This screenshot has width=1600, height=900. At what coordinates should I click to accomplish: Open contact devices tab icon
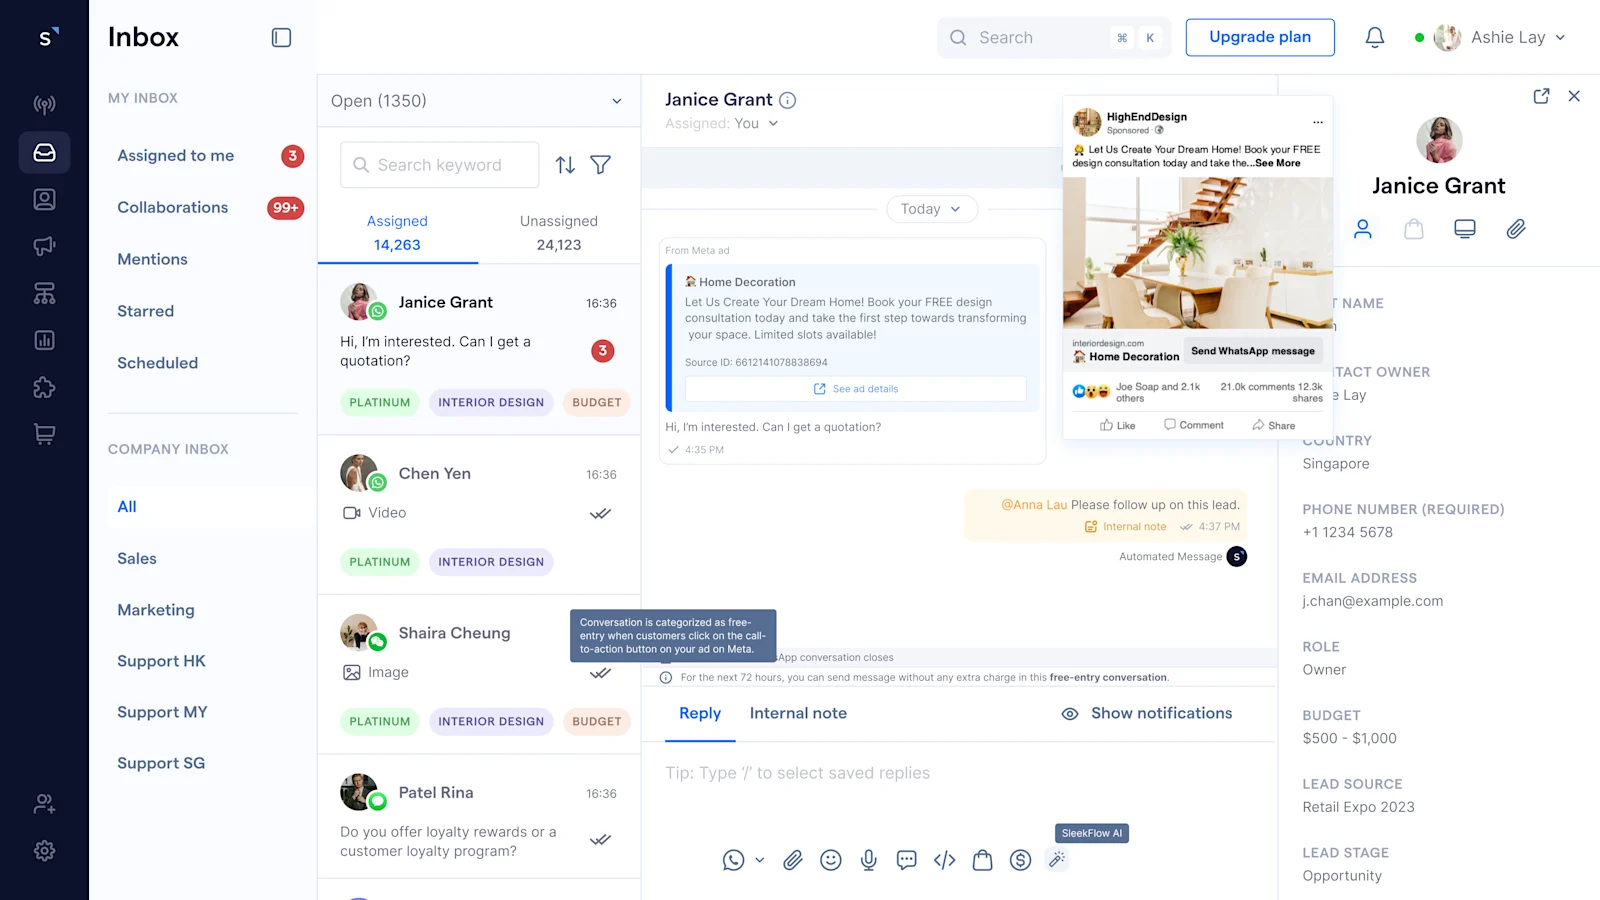pyautogui.click(x=1465, y=229)
